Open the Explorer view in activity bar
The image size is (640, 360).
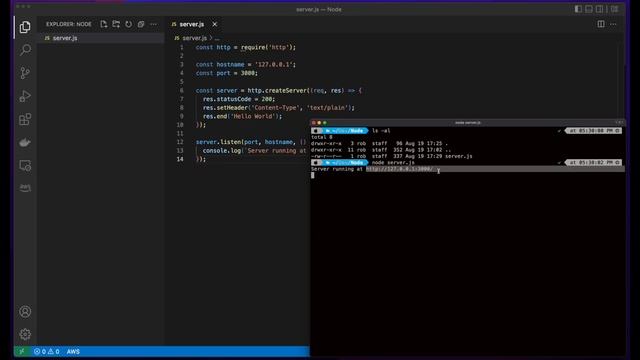(25, 27)
